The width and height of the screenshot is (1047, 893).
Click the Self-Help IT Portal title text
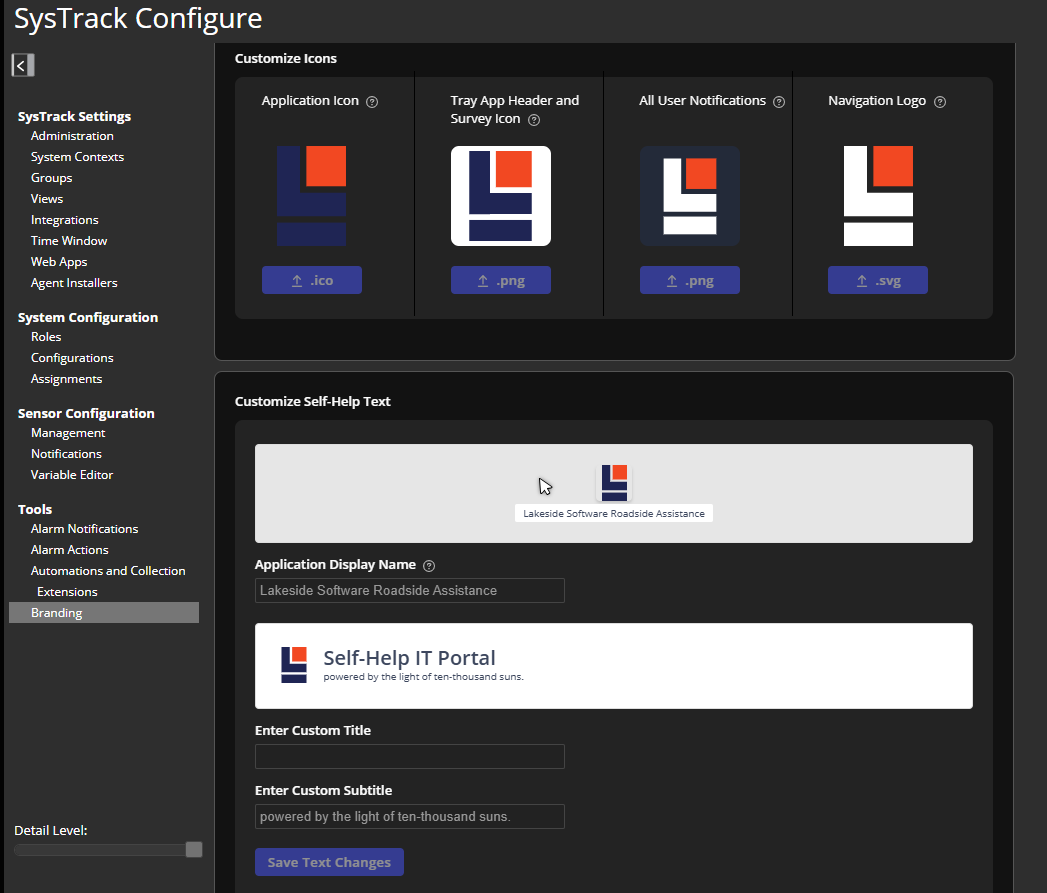coord(409,659)
